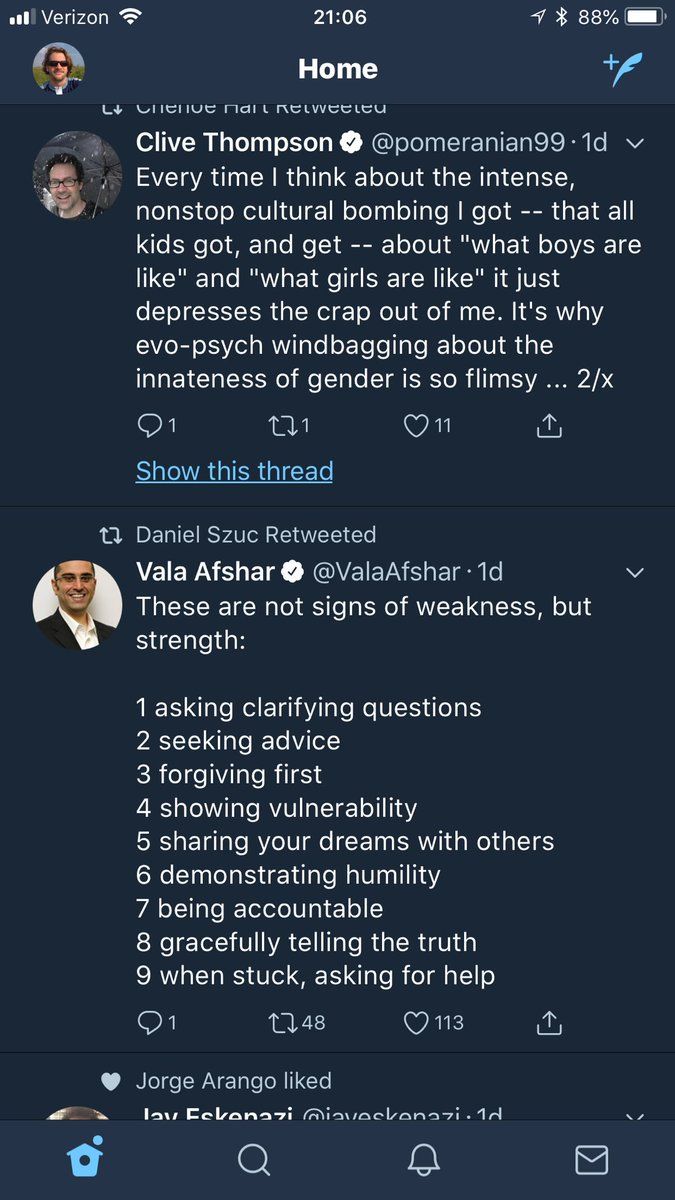View Vala Afshar's profile picture
The width and height of the screenshot is (675, 1200).
pyautogui.click(x=77, y=605)
